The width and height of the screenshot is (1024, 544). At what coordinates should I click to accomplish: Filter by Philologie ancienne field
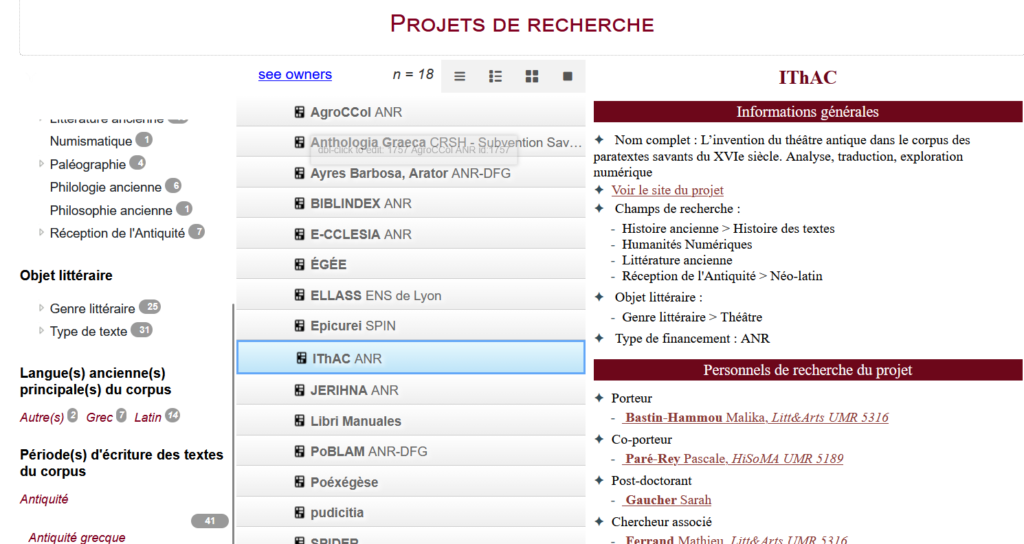[x=105, y=187]
